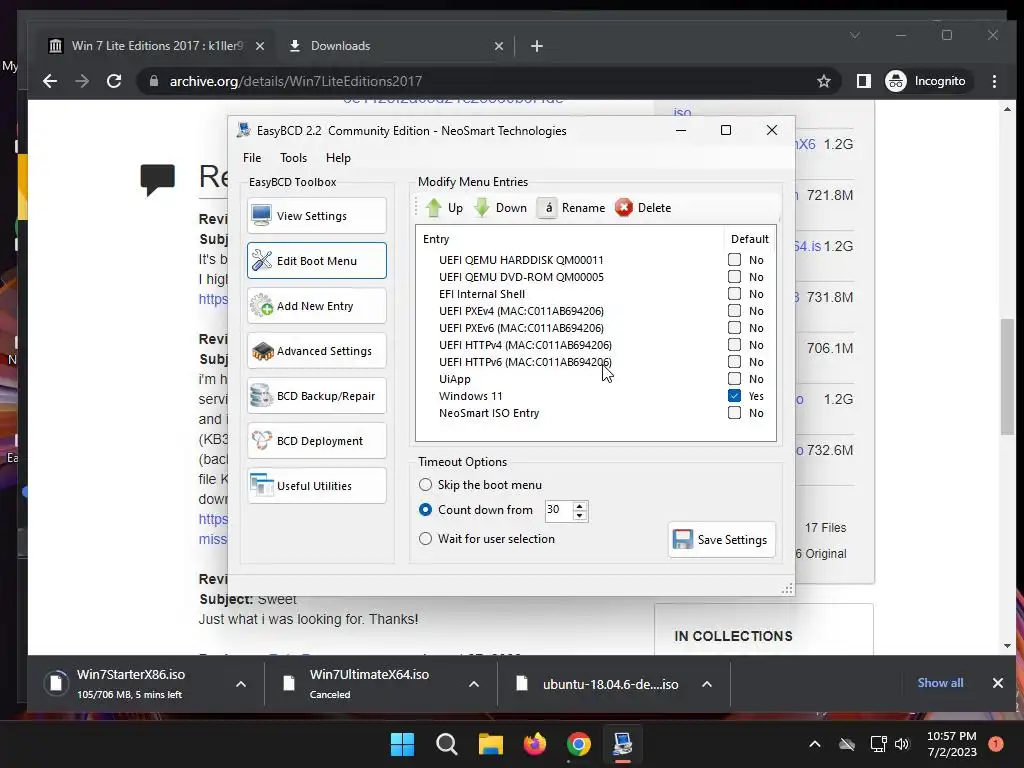Open Add New Entry section
The width and height of the screenshot is (1024, 768).
(x=317, y=306)
